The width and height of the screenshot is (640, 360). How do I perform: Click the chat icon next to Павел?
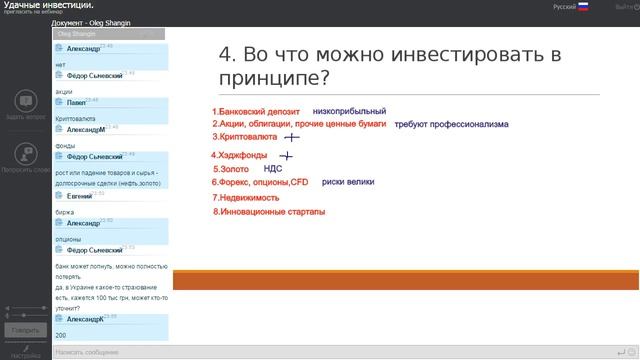(x=59, y=102)
